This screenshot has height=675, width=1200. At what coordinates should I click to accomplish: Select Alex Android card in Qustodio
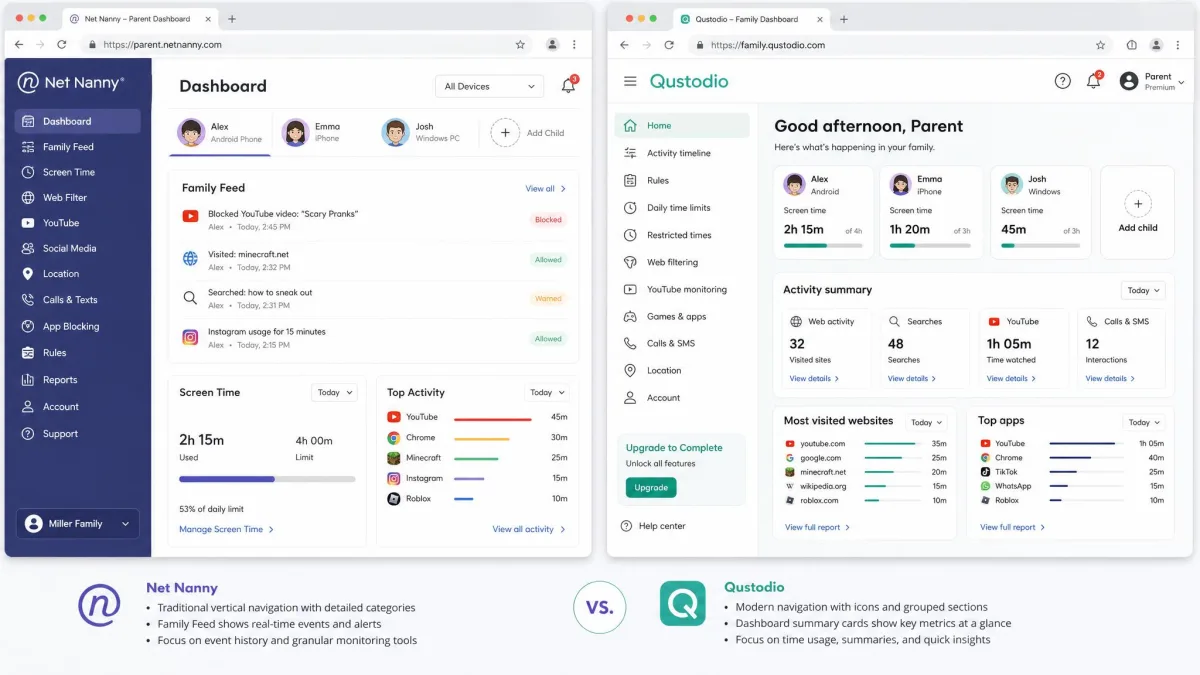tap(824, 212)
